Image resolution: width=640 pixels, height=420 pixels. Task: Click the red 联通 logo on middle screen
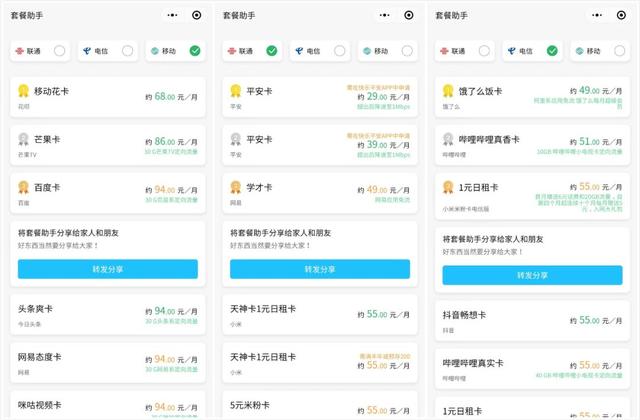[x=232, y=51]
